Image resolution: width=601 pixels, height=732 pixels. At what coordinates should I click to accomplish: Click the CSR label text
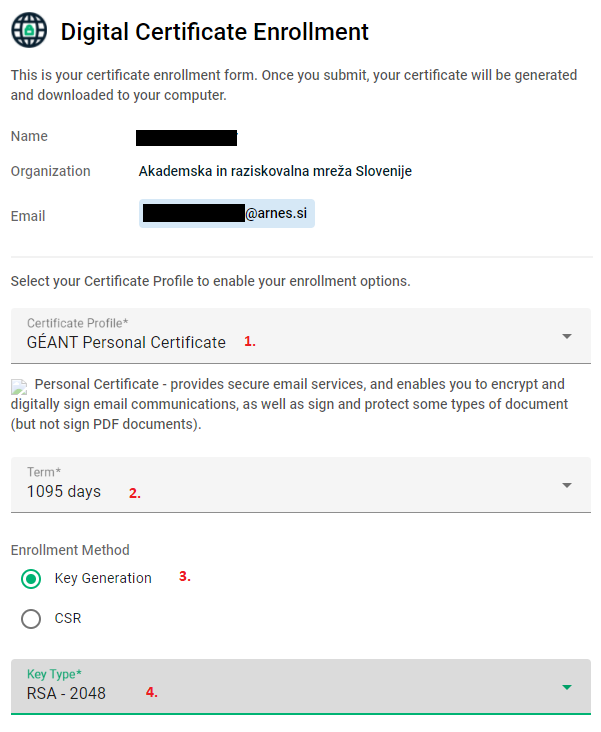(68, 619)
